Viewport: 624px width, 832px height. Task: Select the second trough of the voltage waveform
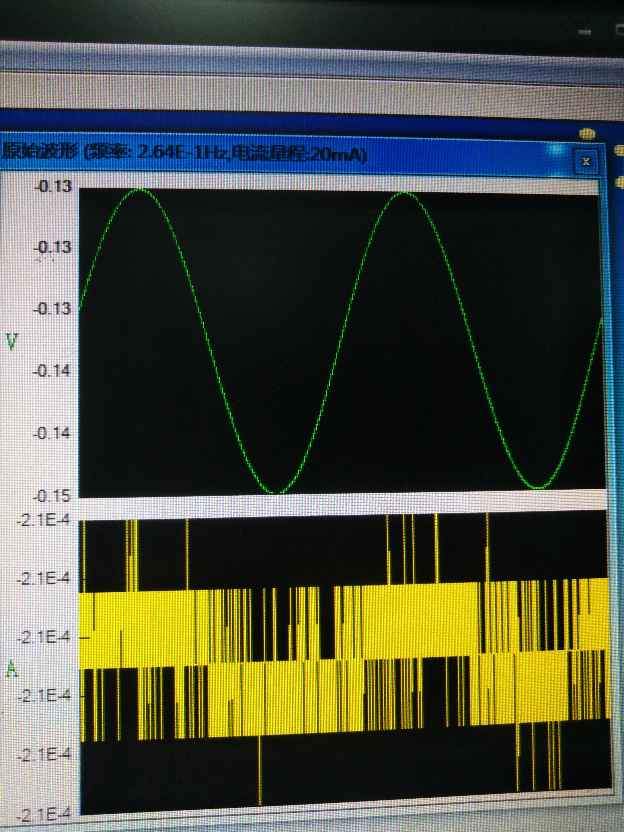[540, 487]
